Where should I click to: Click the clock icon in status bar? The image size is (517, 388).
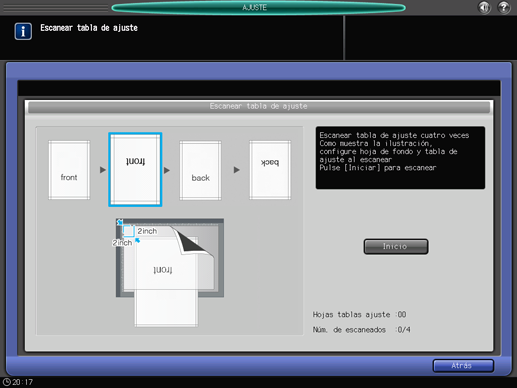(6, 382)
